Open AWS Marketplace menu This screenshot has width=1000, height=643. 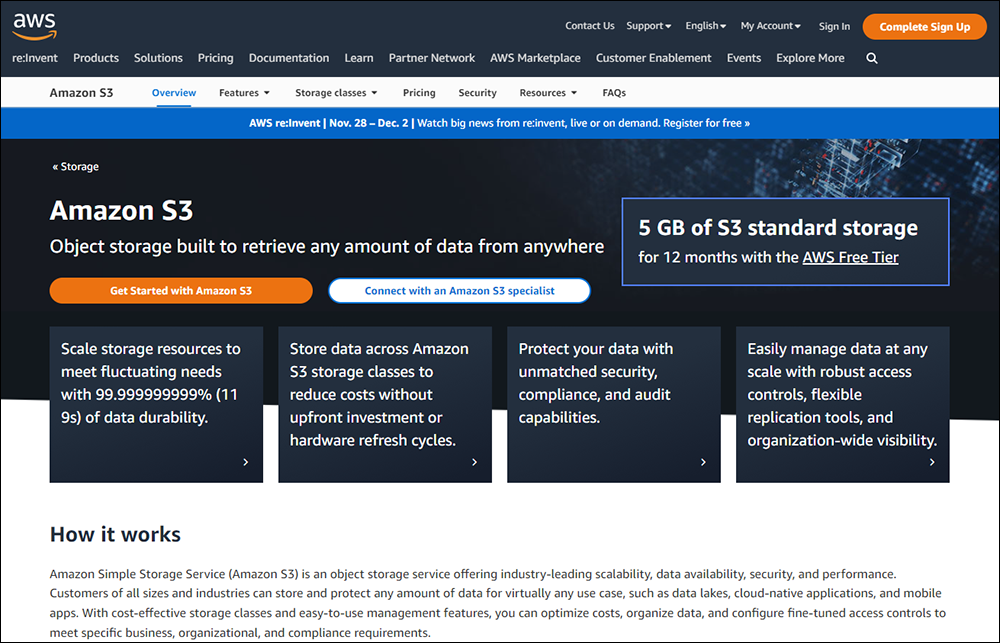click(x=535, y=58)
